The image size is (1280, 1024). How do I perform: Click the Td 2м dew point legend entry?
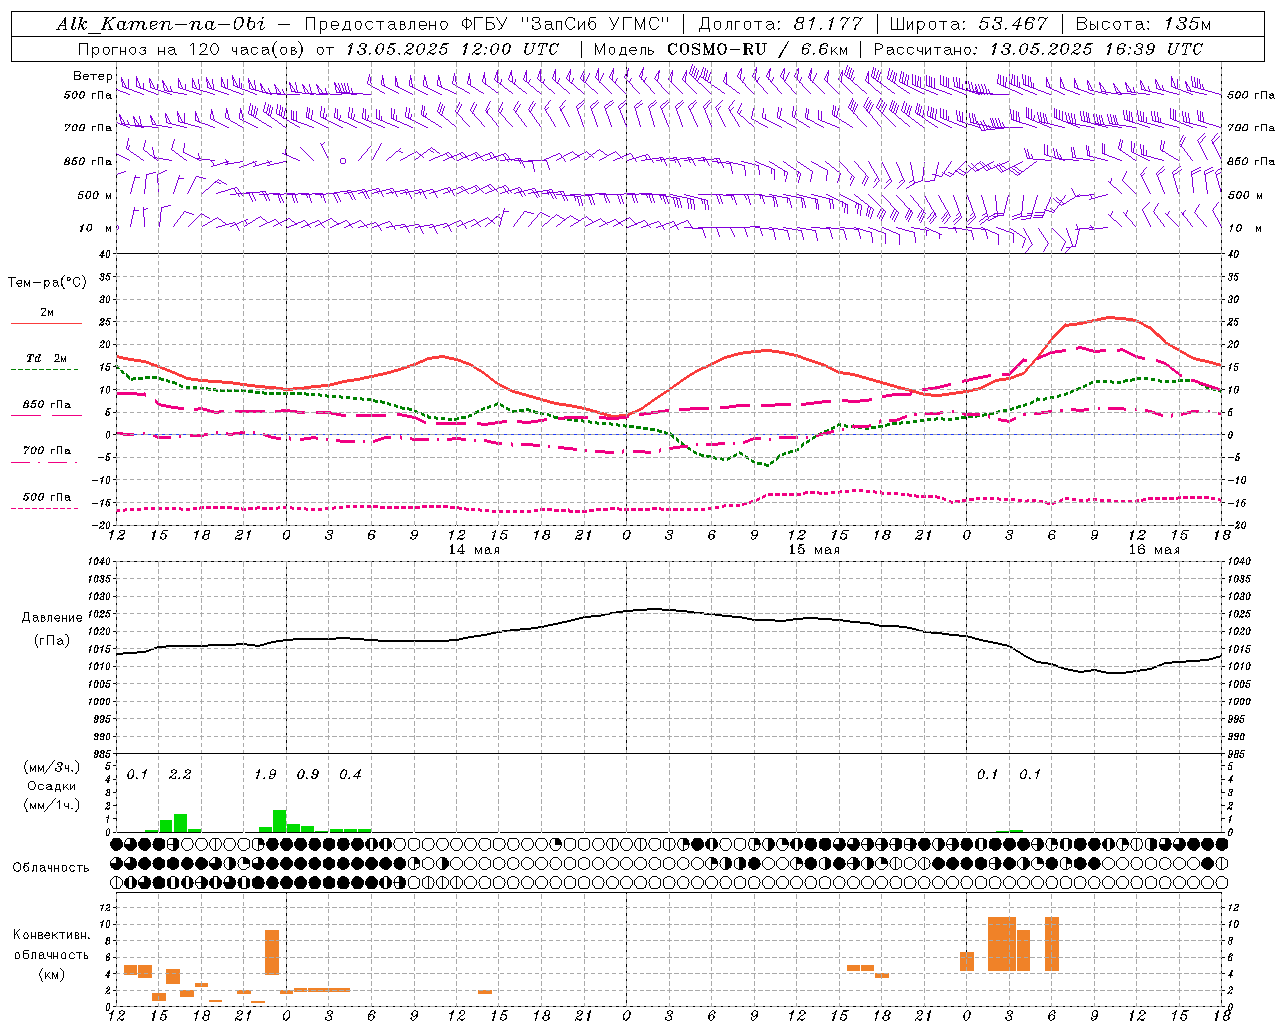click(x=47, y=358)
